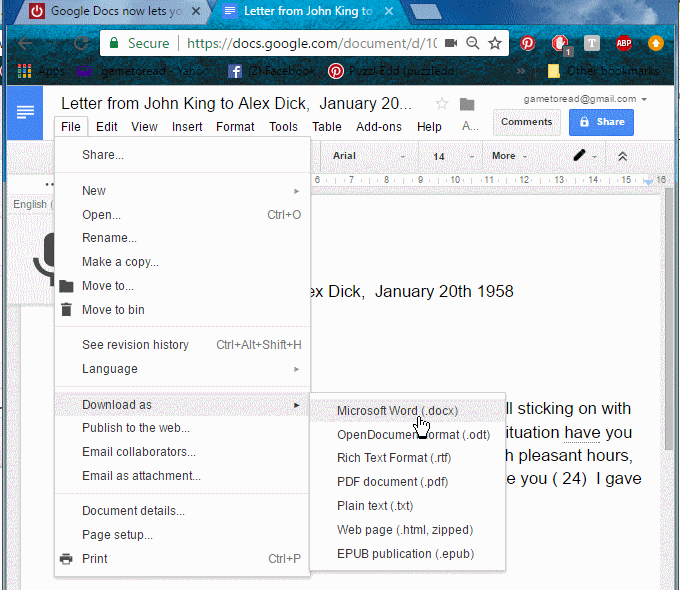
Task: Click the browser reload icon
Action: [81, 43]
